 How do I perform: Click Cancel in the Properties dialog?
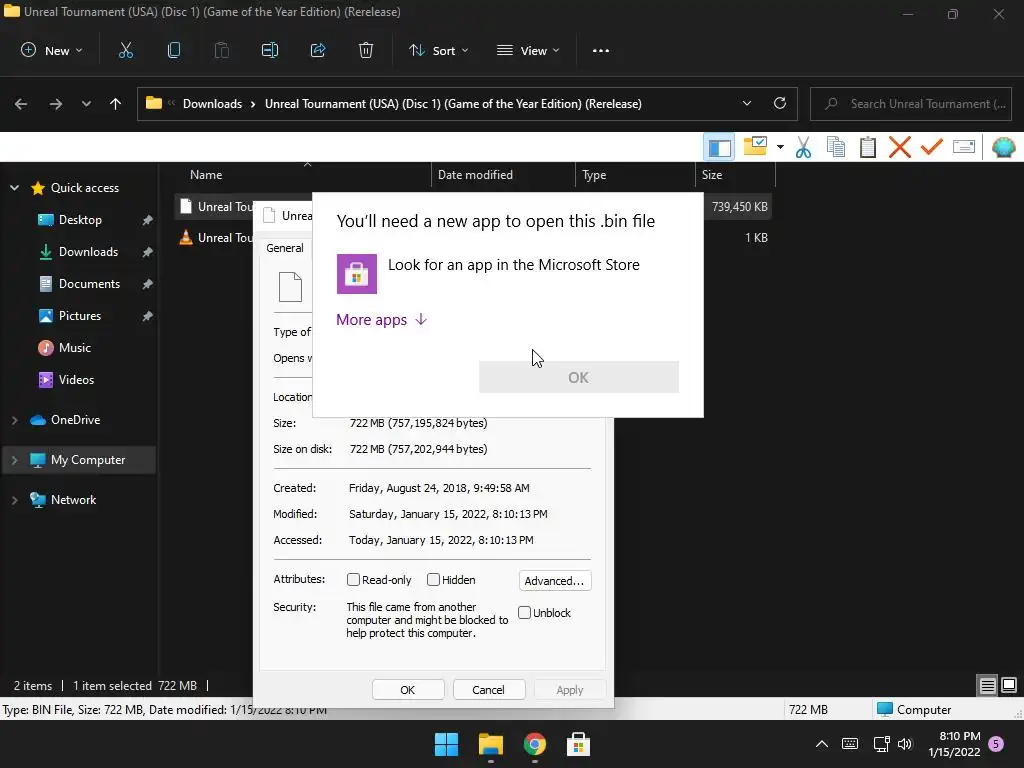click(488, 690)
